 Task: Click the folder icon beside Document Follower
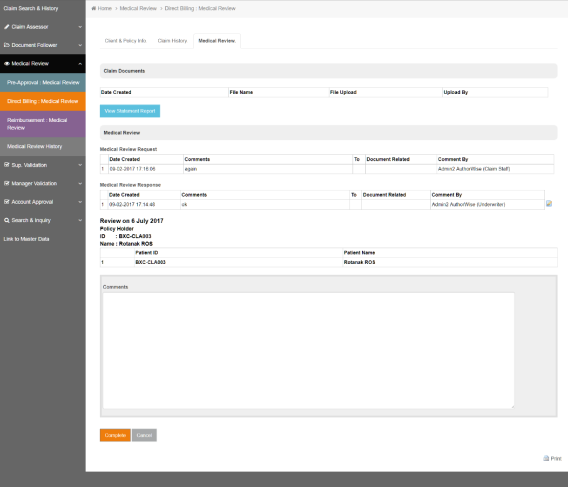[x=7, y=45]
